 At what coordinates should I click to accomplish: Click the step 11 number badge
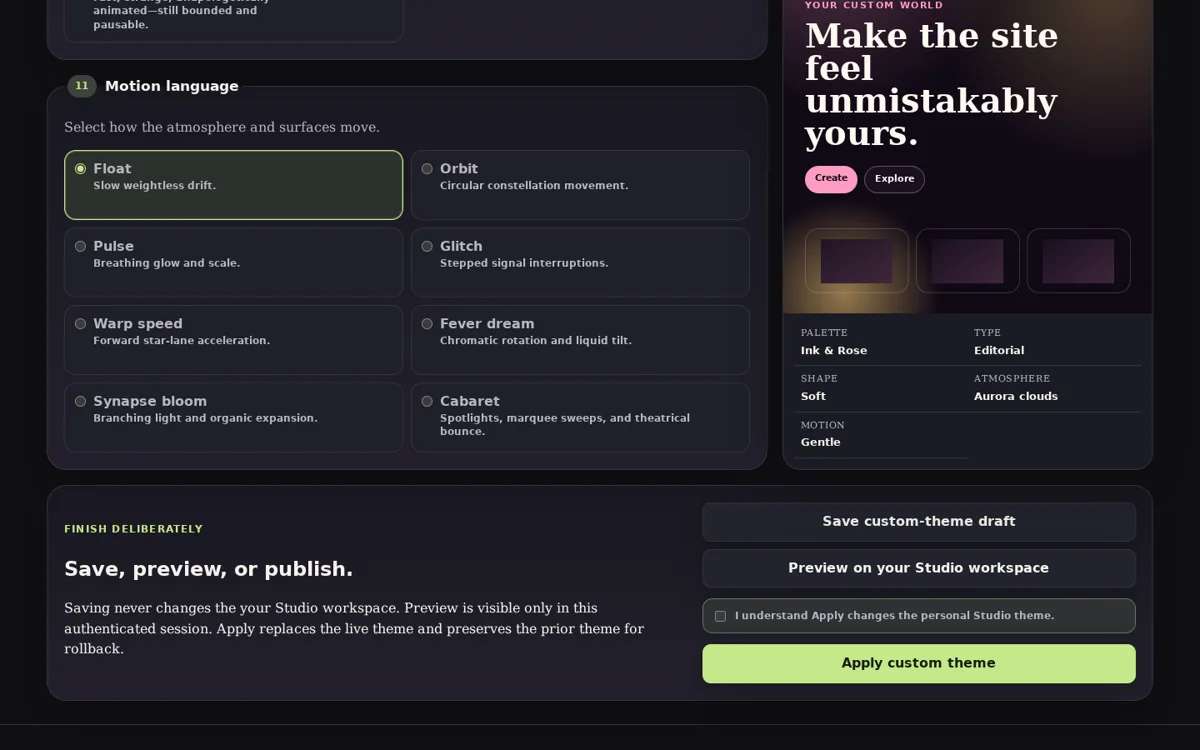tap(82, 86)
